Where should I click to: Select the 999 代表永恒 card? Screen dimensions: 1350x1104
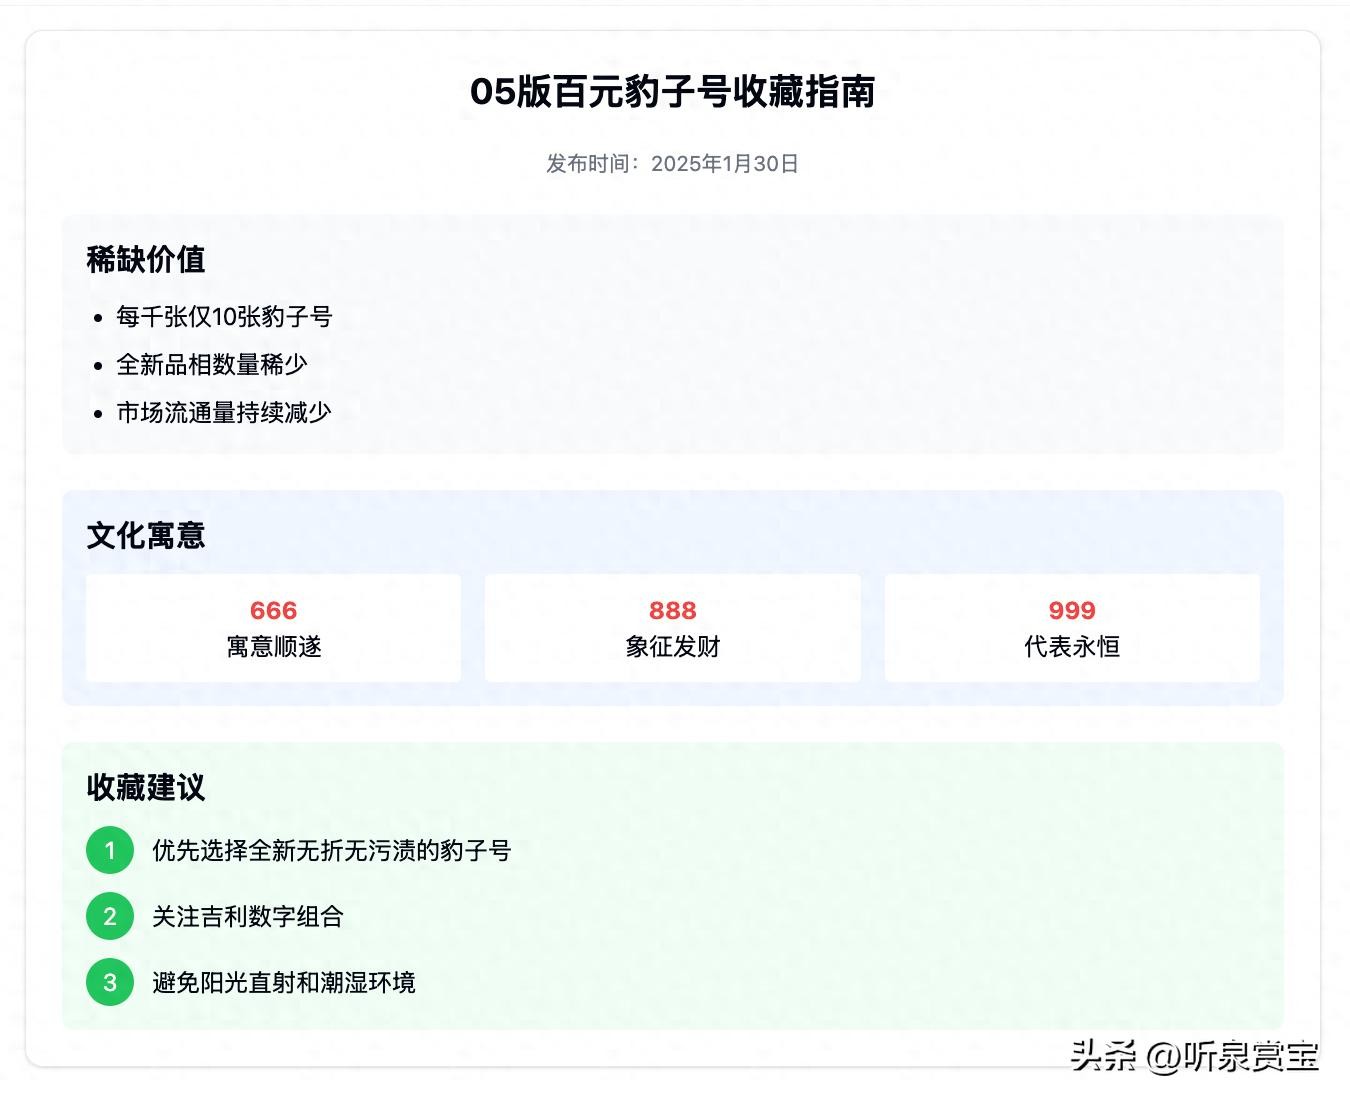click(1071, 629)
